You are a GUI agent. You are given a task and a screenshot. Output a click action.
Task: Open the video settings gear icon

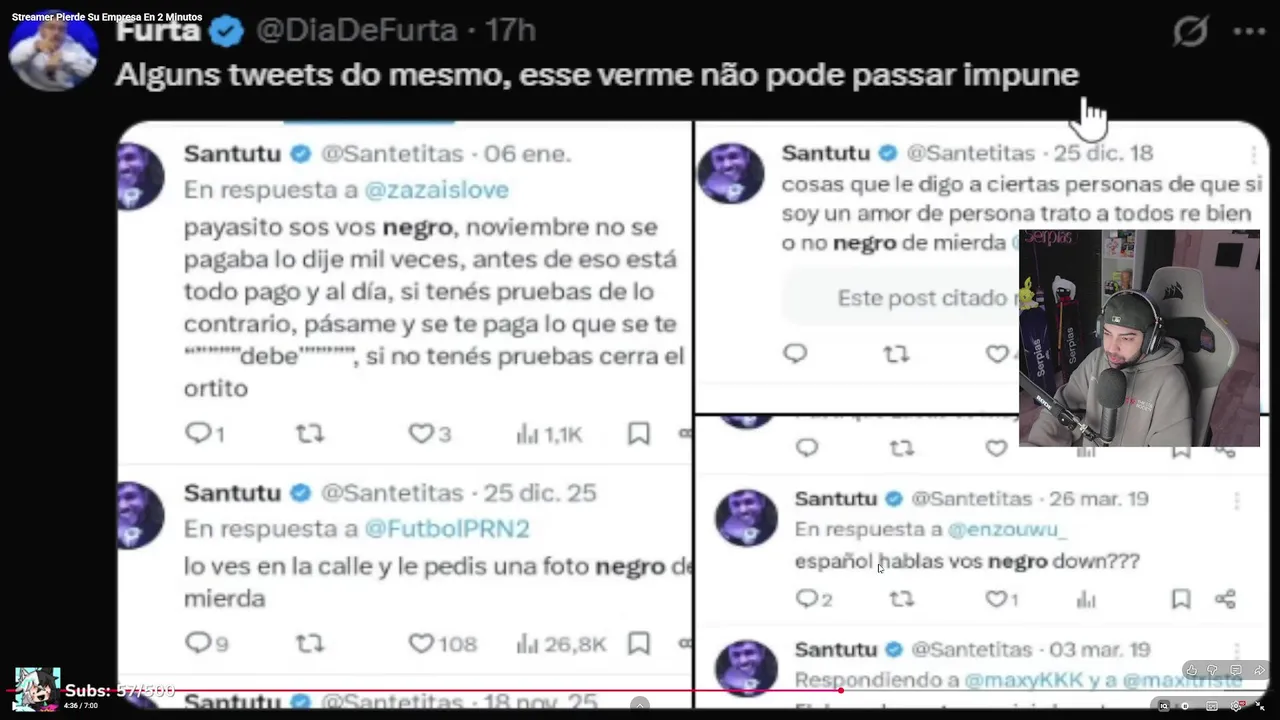[x=1237, y=706]
